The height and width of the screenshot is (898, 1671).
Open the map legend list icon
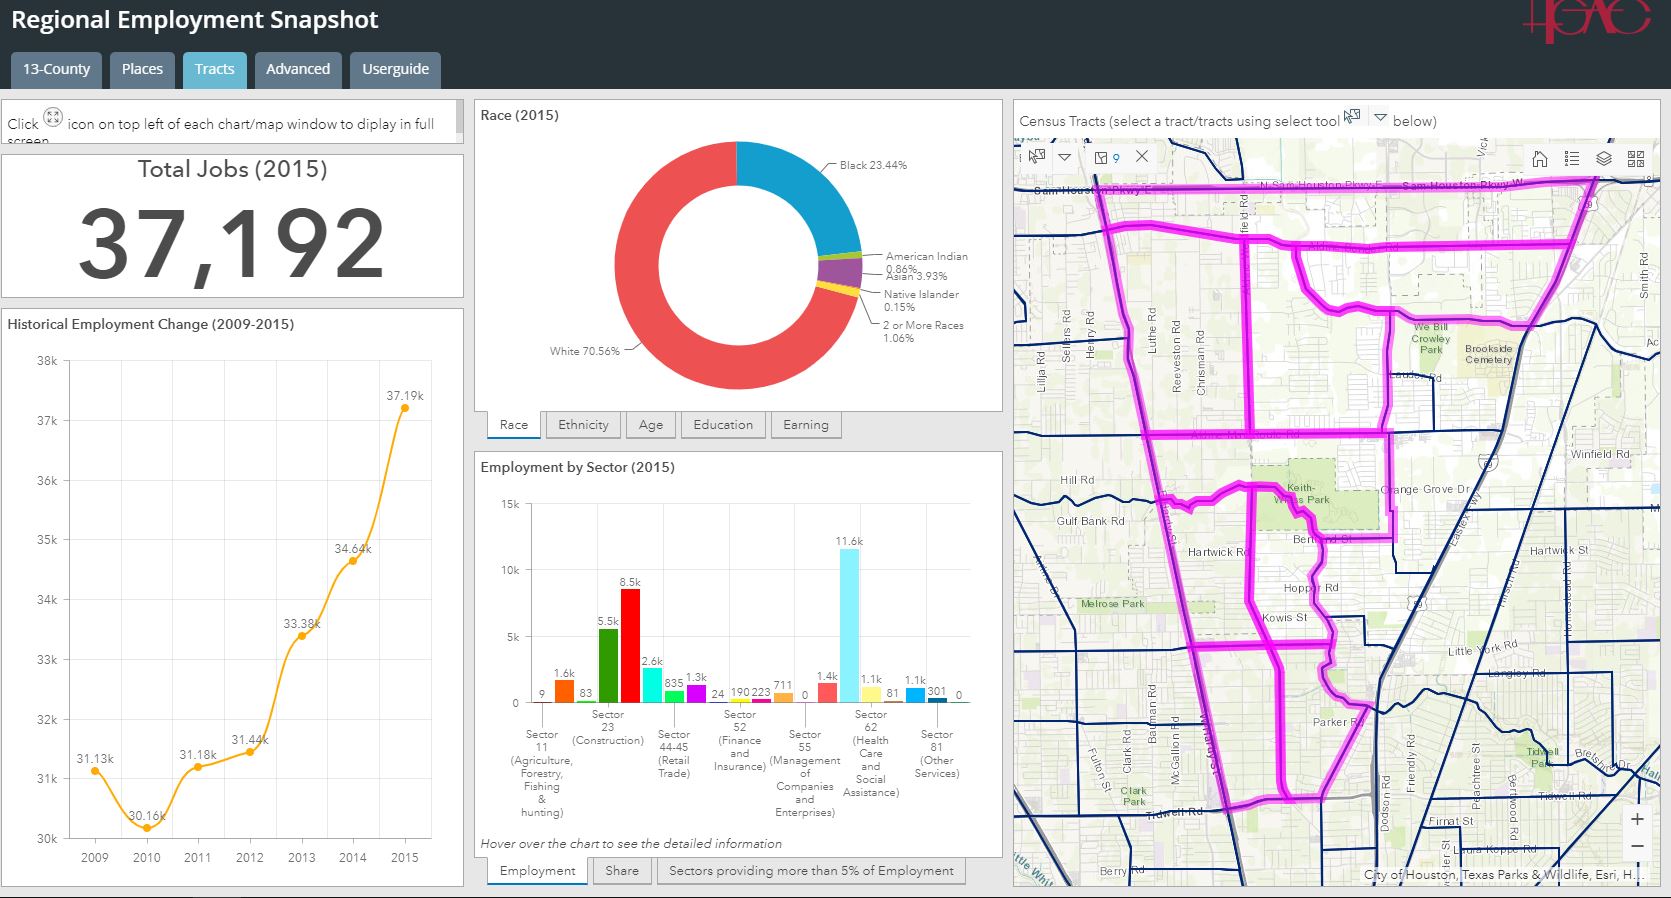tap(1572, 159)
